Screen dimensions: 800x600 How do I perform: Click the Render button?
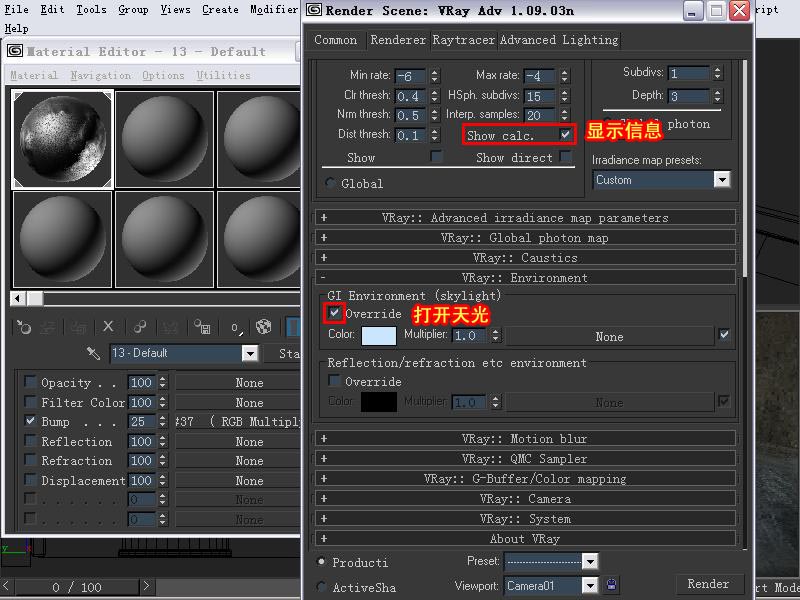pos(708,584)
